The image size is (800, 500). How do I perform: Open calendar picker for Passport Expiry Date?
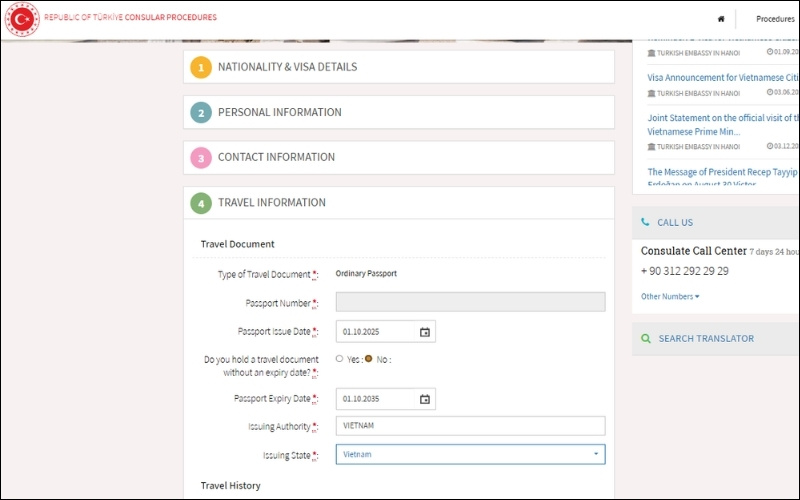pos(424,399)
